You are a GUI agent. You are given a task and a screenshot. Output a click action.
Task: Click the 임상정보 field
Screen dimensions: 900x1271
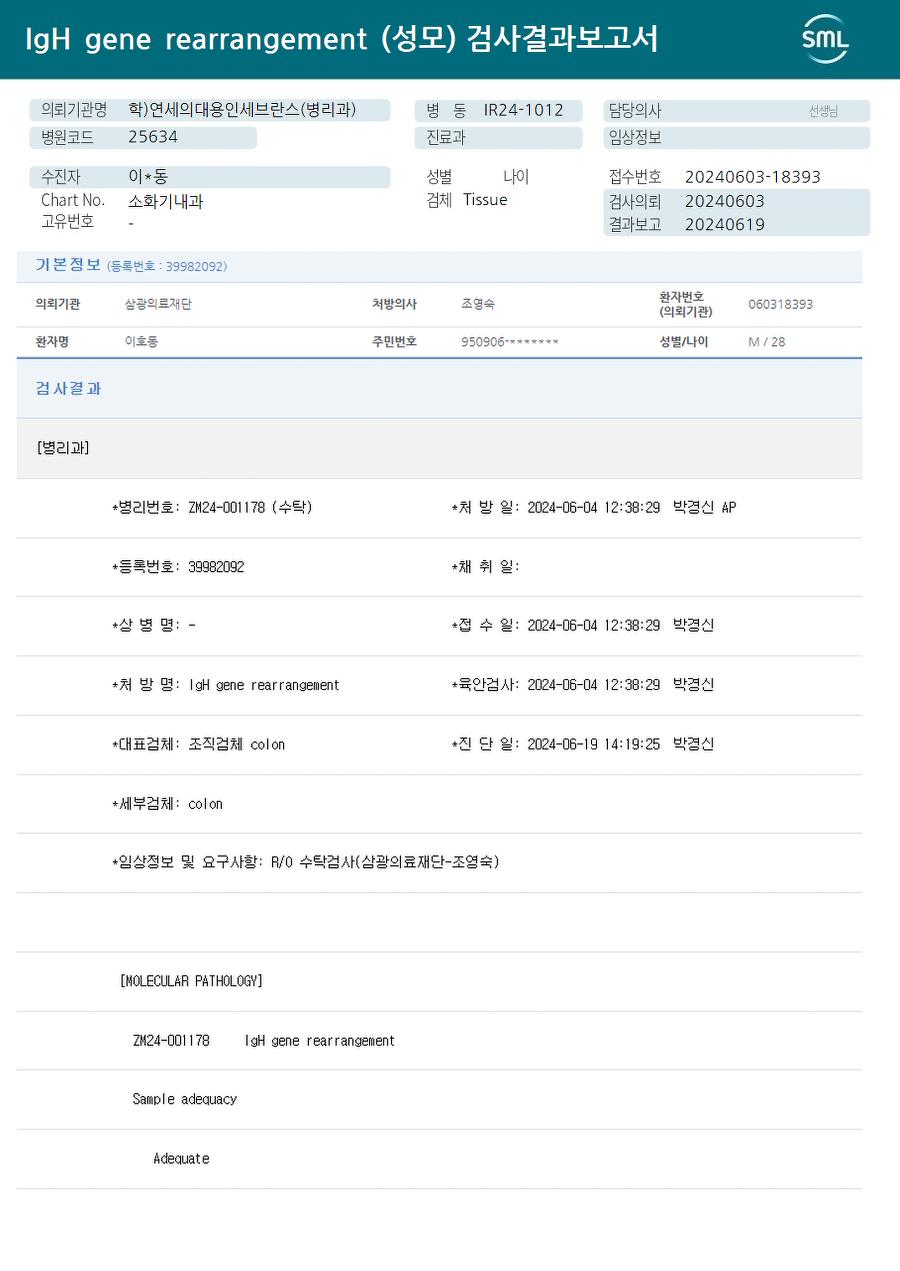736,138
